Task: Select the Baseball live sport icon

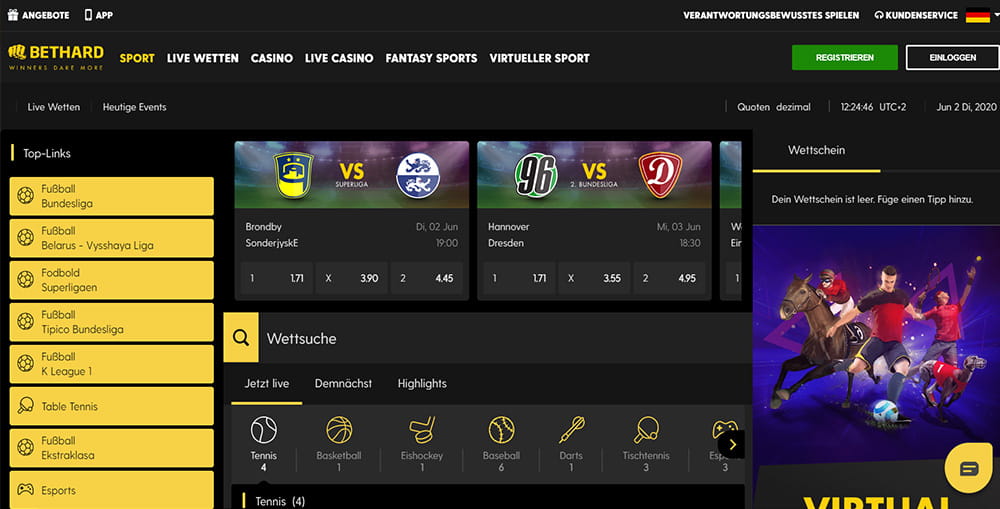Action: [x=501, y=430]
